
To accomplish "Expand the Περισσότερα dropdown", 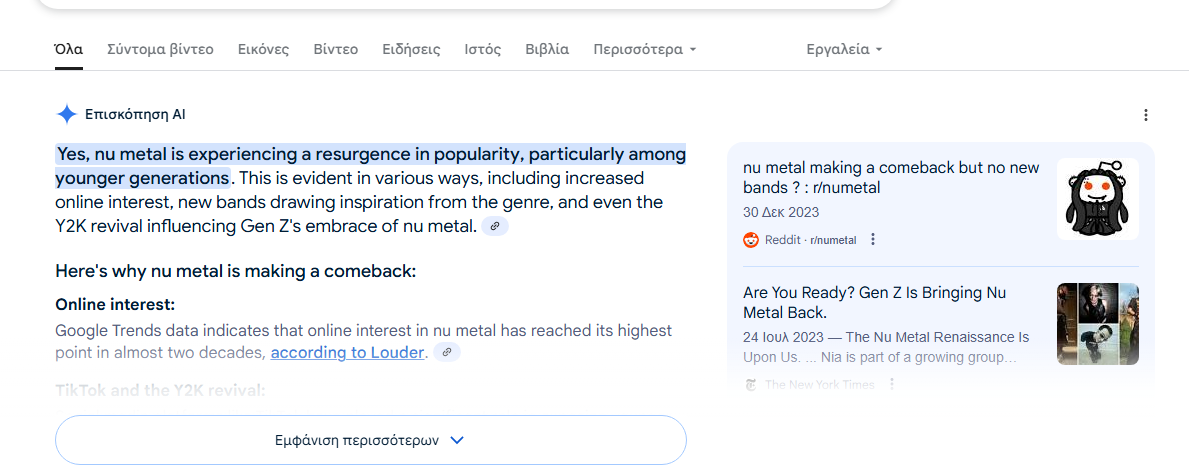I will point(645,50).
